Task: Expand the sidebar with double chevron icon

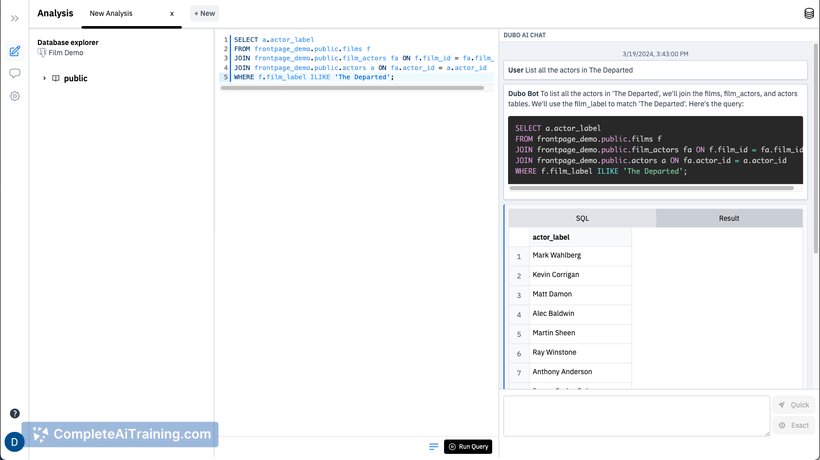Action: (15, 18)
